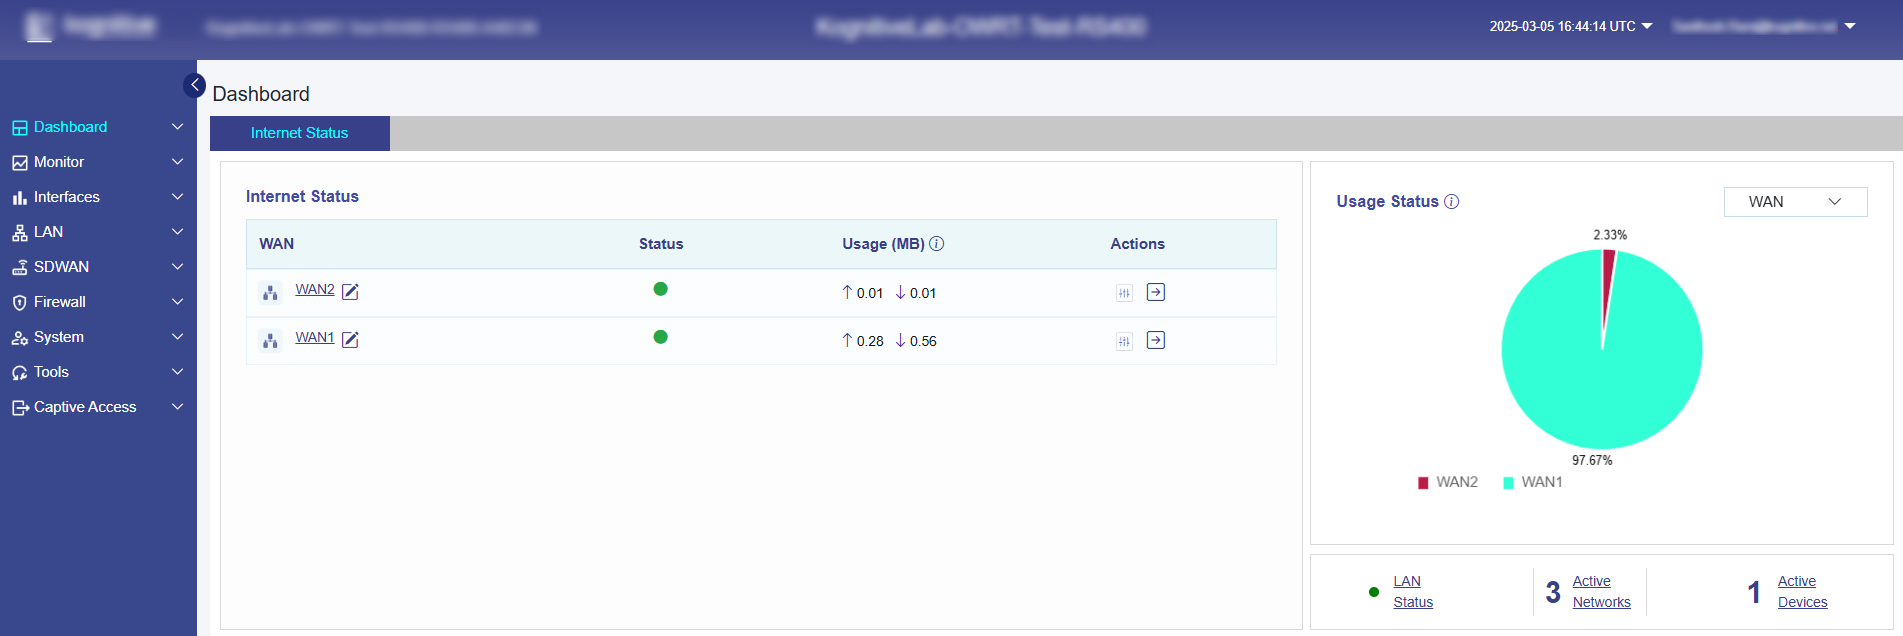Screen dimensions: 1903x636
Task: Toggle WAN1 legend entry in the chart
Action: (x=1532, y=482)
